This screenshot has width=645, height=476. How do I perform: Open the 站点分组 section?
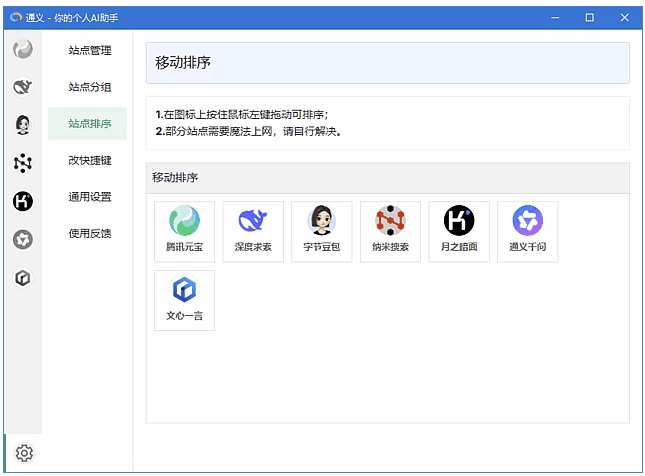pos(89,87)
